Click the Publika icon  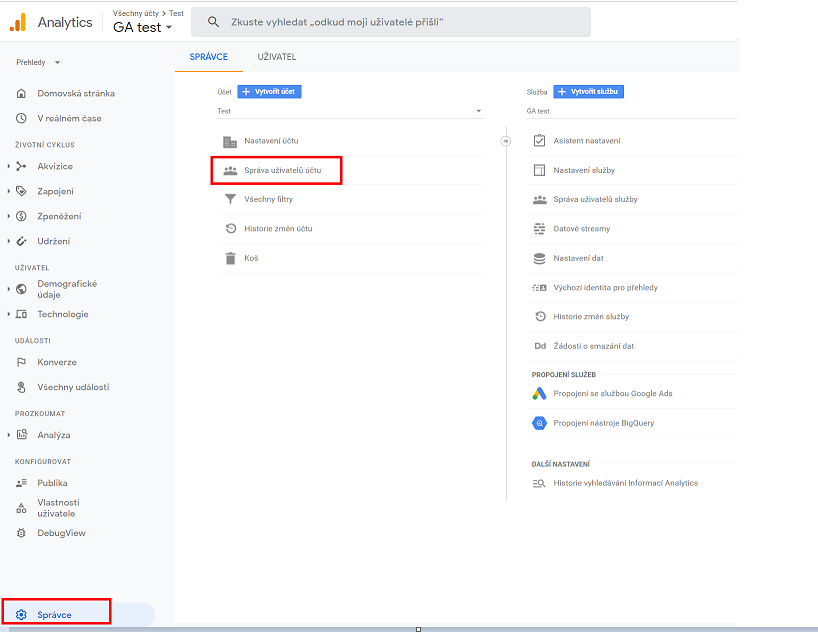tap(21, 483)
